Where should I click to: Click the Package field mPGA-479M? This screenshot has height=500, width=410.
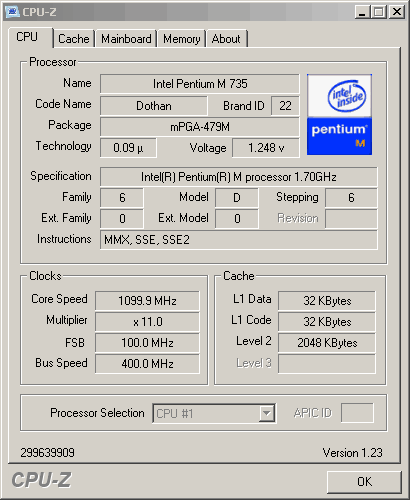tap(200, 127)
